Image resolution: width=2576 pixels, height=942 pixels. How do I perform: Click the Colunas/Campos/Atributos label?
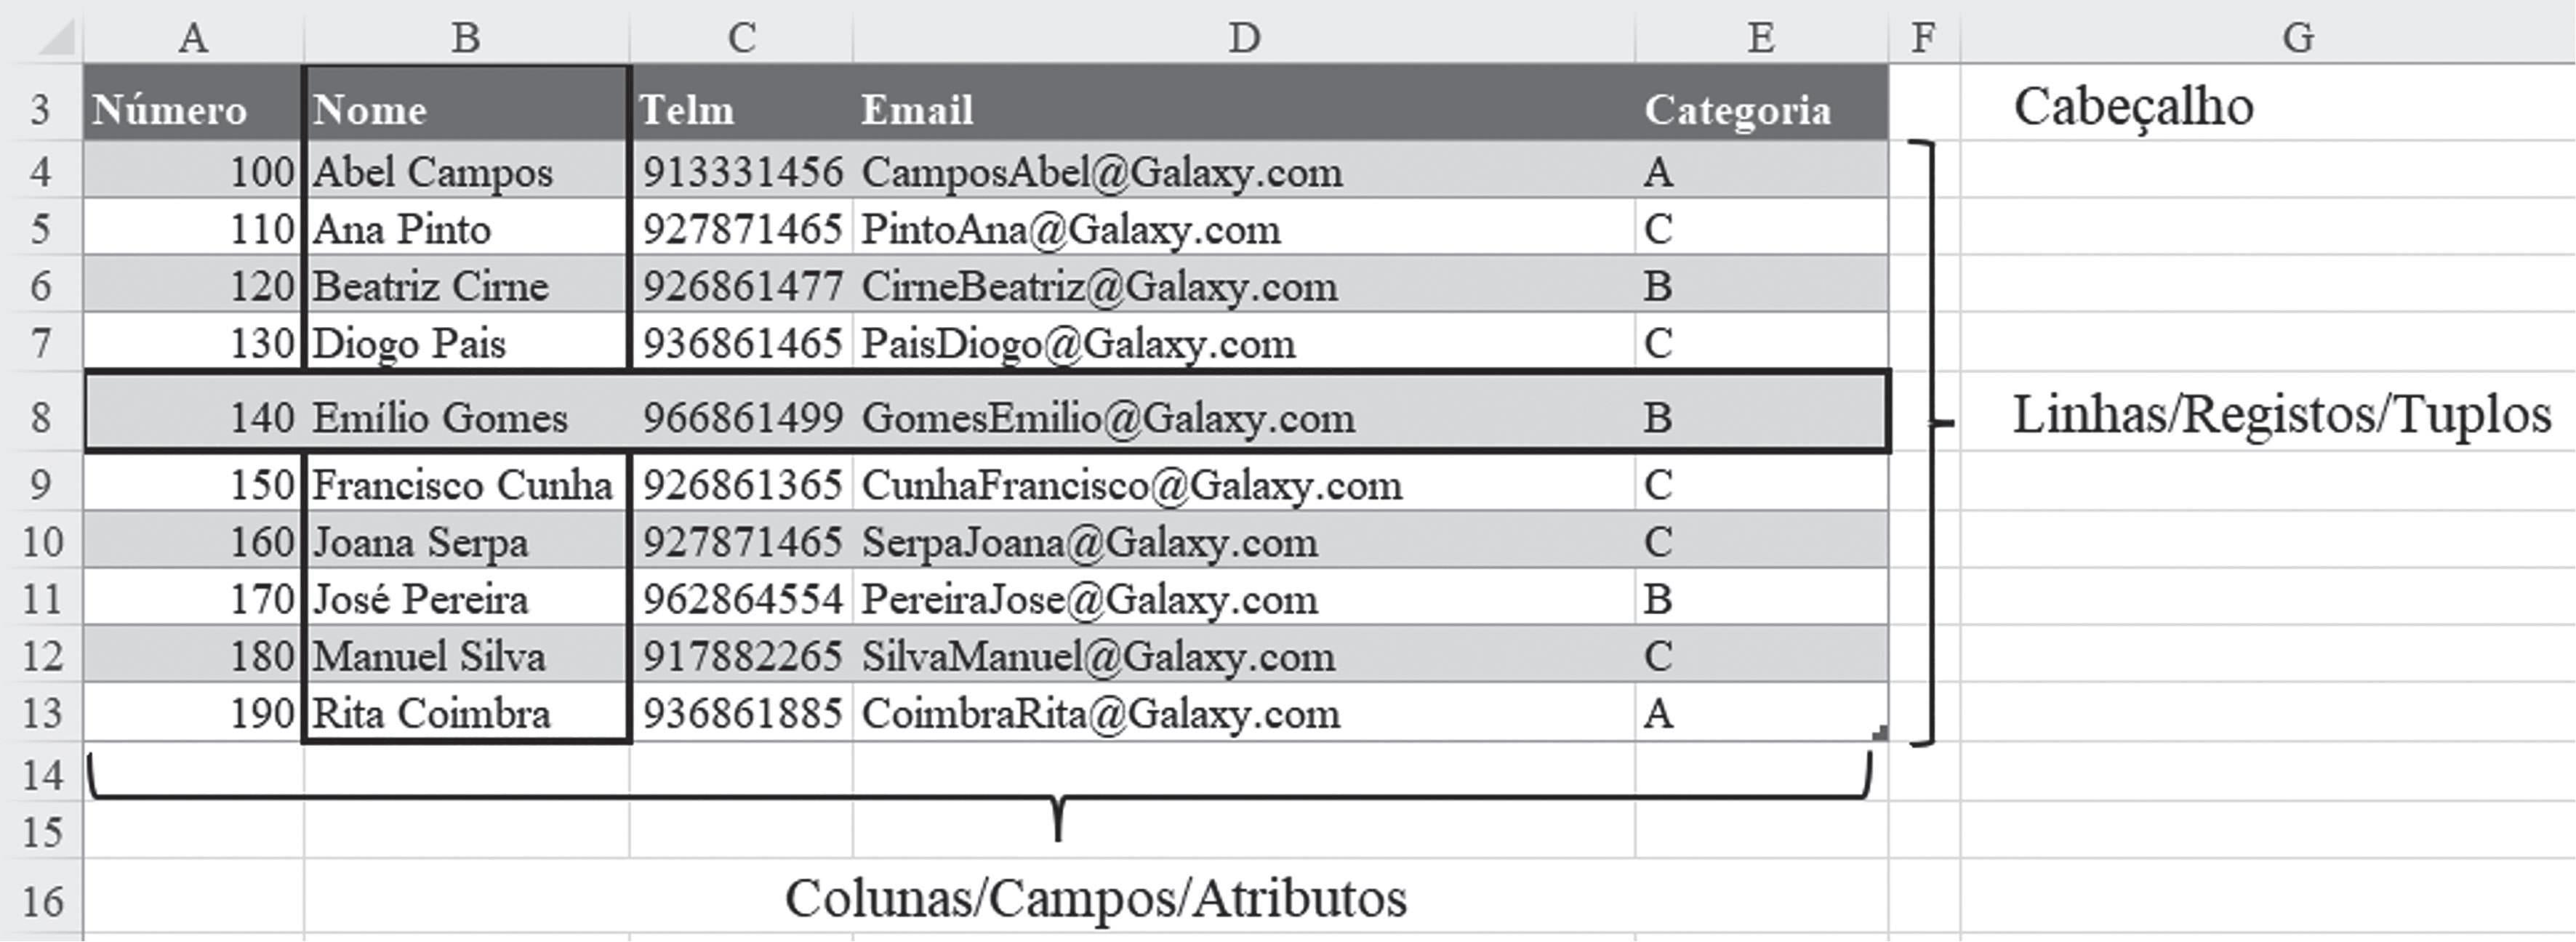[1095, 897]
